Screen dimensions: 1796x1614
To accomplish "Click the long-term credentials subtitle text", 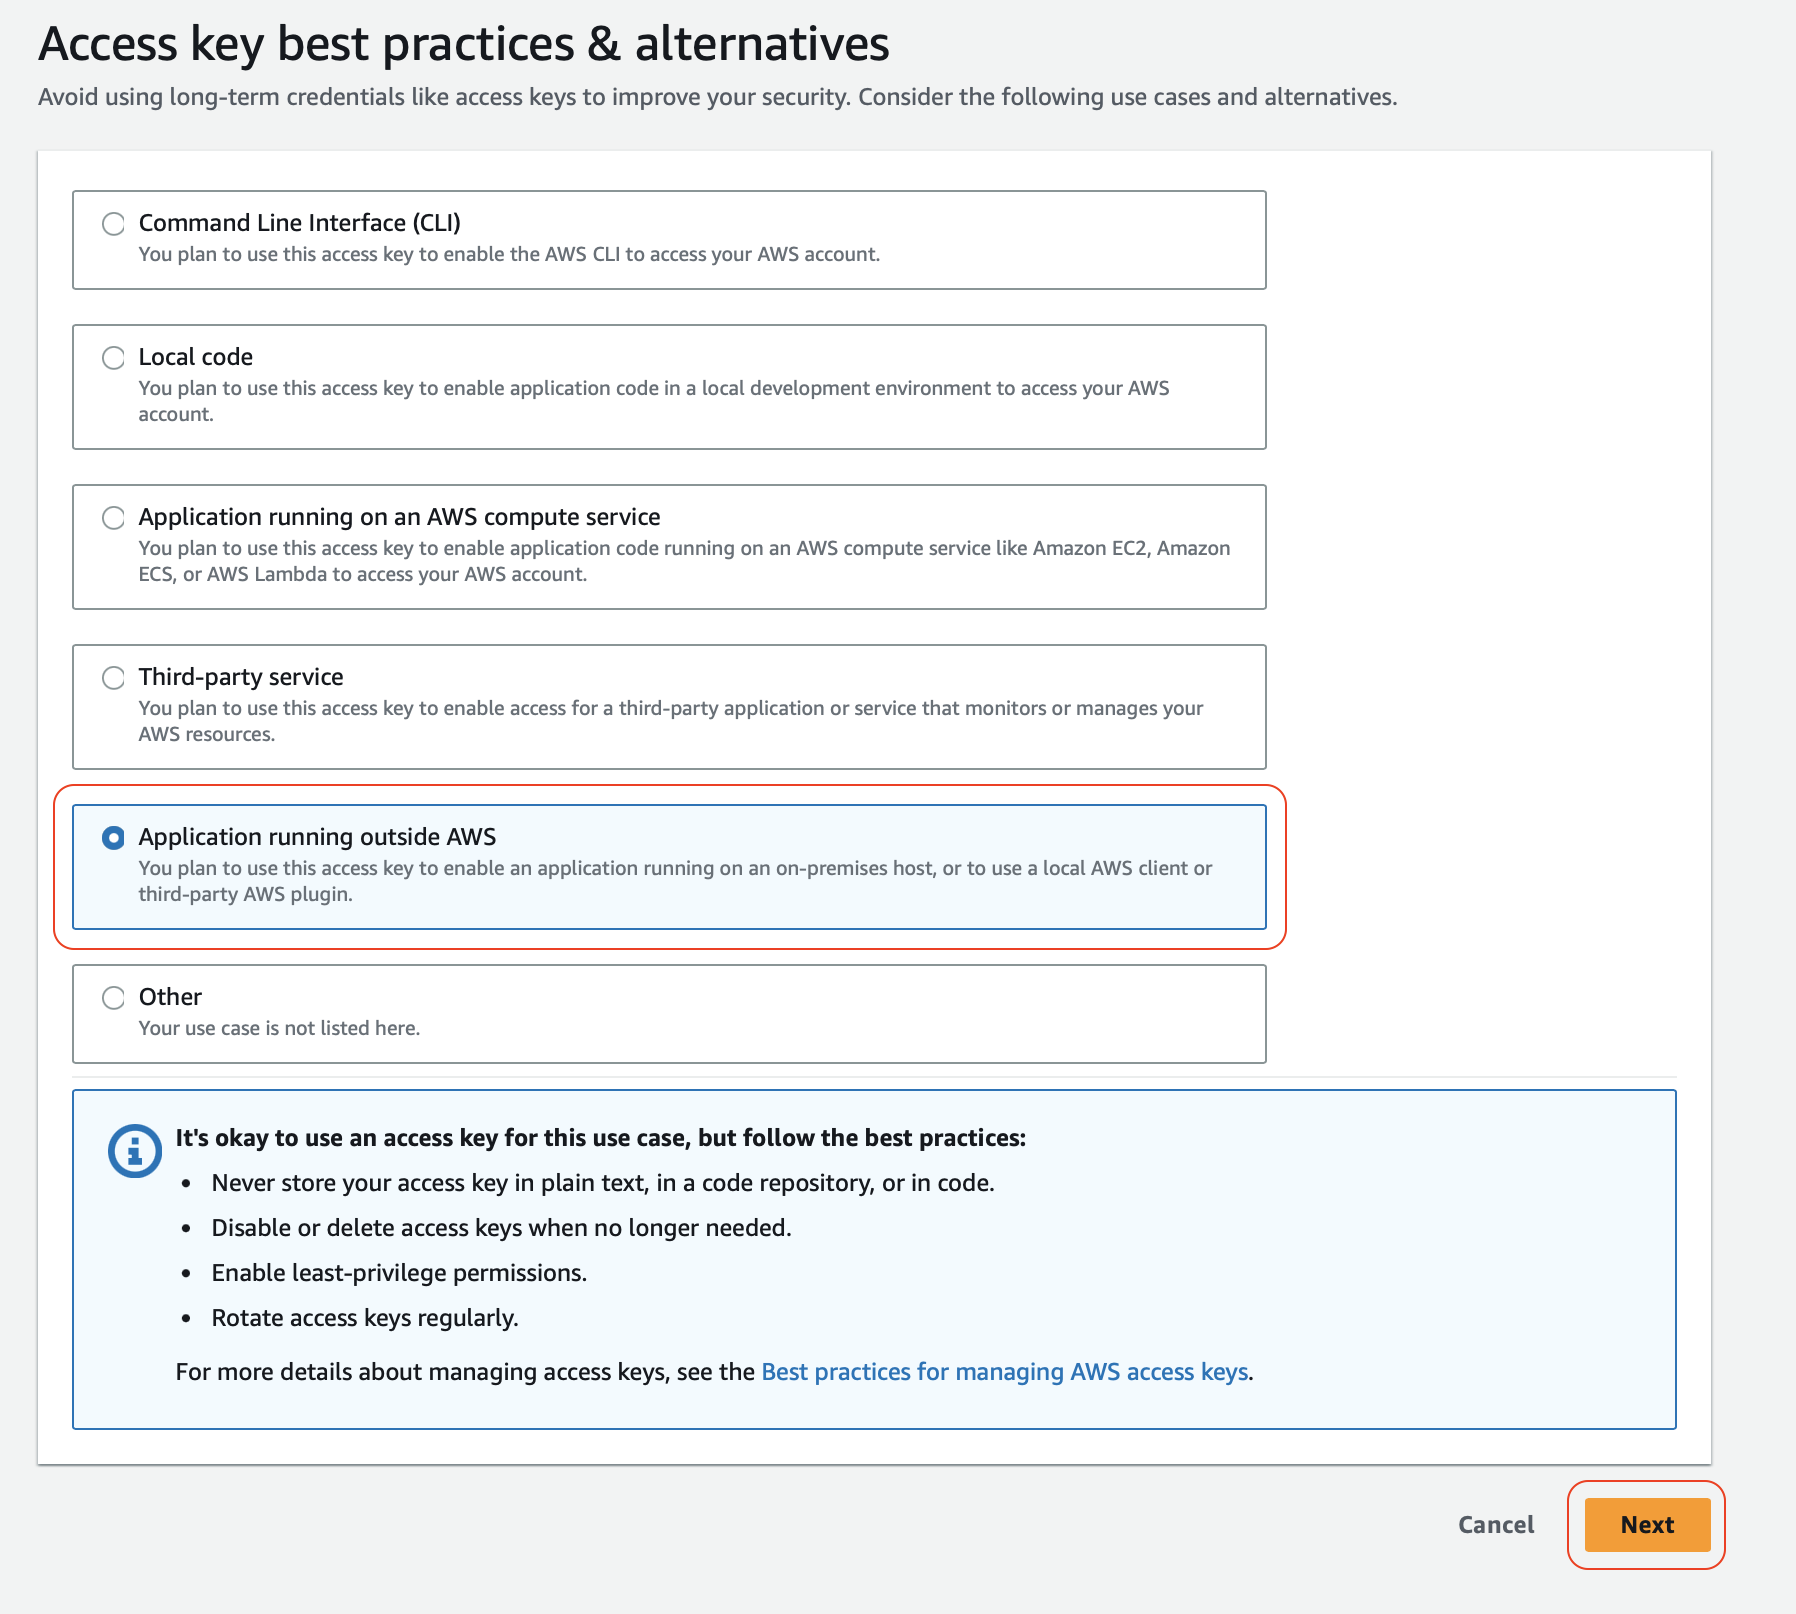I will pyautogui.click(x=717, y=97).
